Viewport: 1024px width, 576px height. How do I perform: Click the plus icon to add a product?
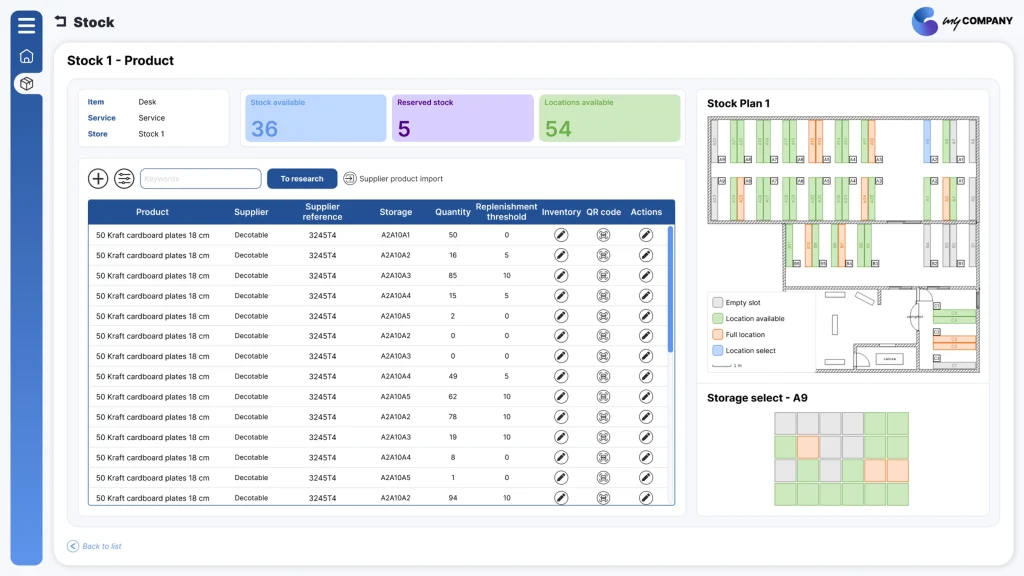[98, 178]
